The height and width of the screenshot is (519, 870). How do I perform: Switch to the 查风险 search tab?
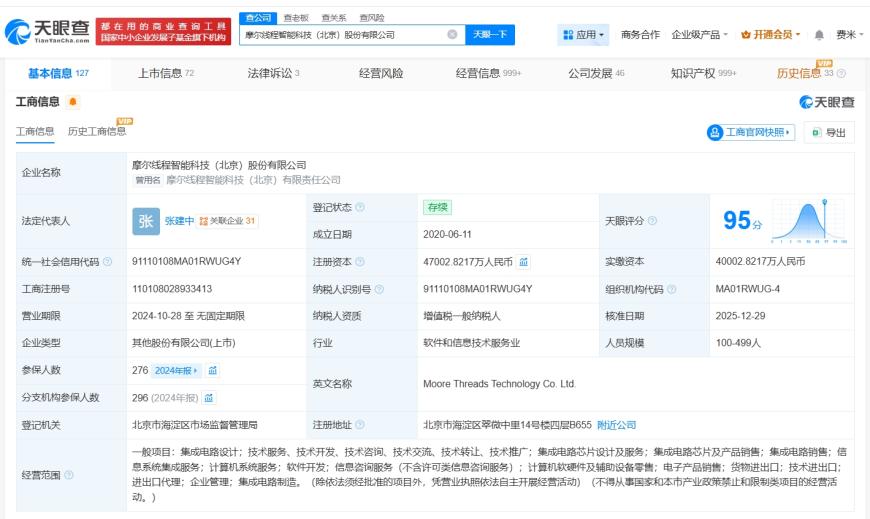(372, 18)
